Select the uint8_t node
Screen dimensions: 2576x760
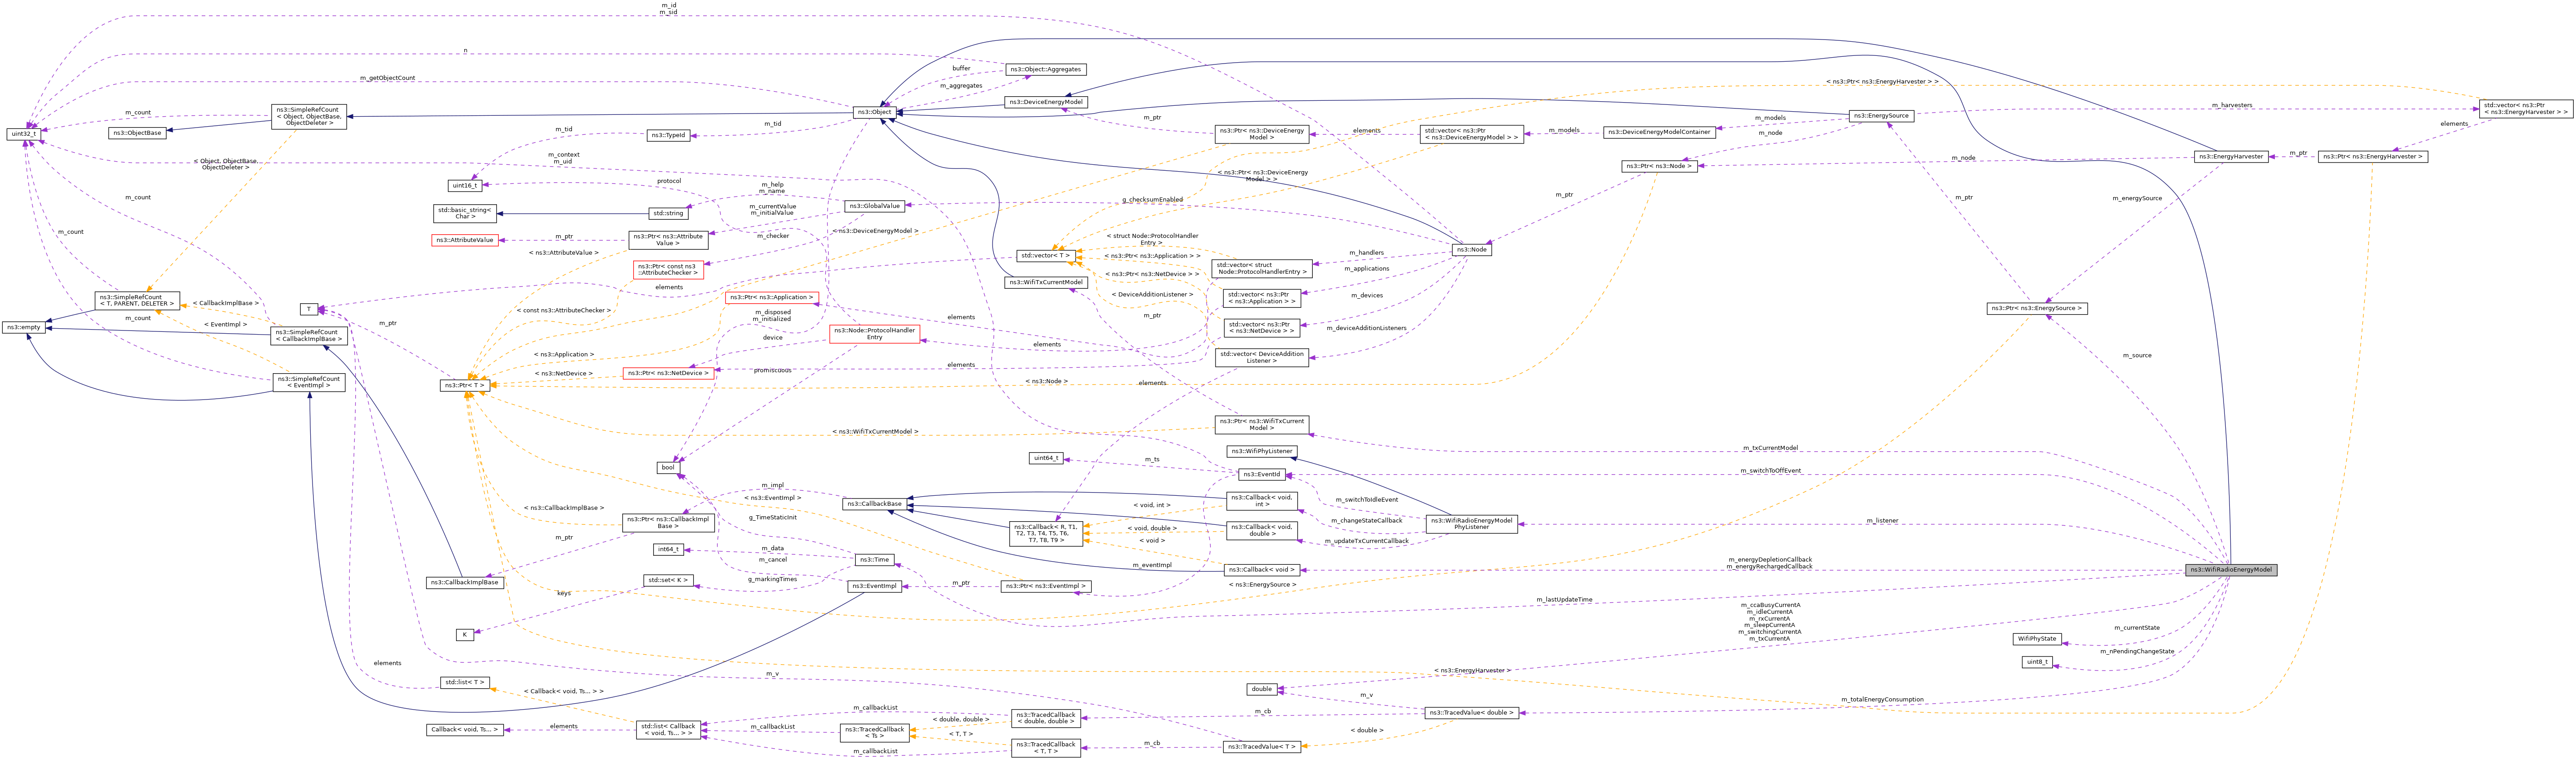(2037, 662)
